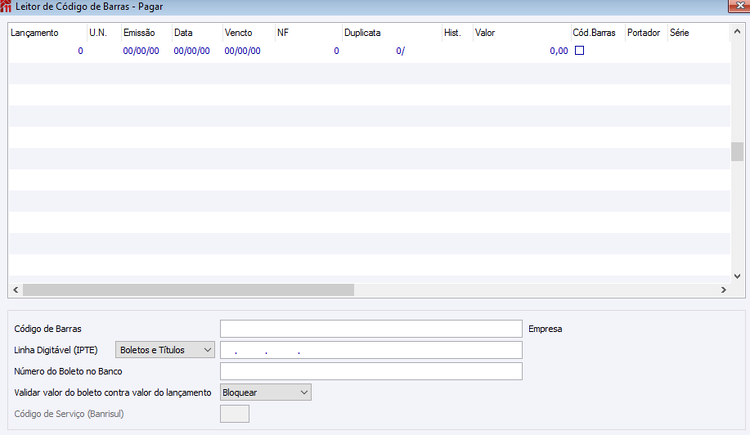The height and width of the screenshot is (435, 750).
Task: Click the vertical scrollbar thumb
Action: click(x=737, y=152)
